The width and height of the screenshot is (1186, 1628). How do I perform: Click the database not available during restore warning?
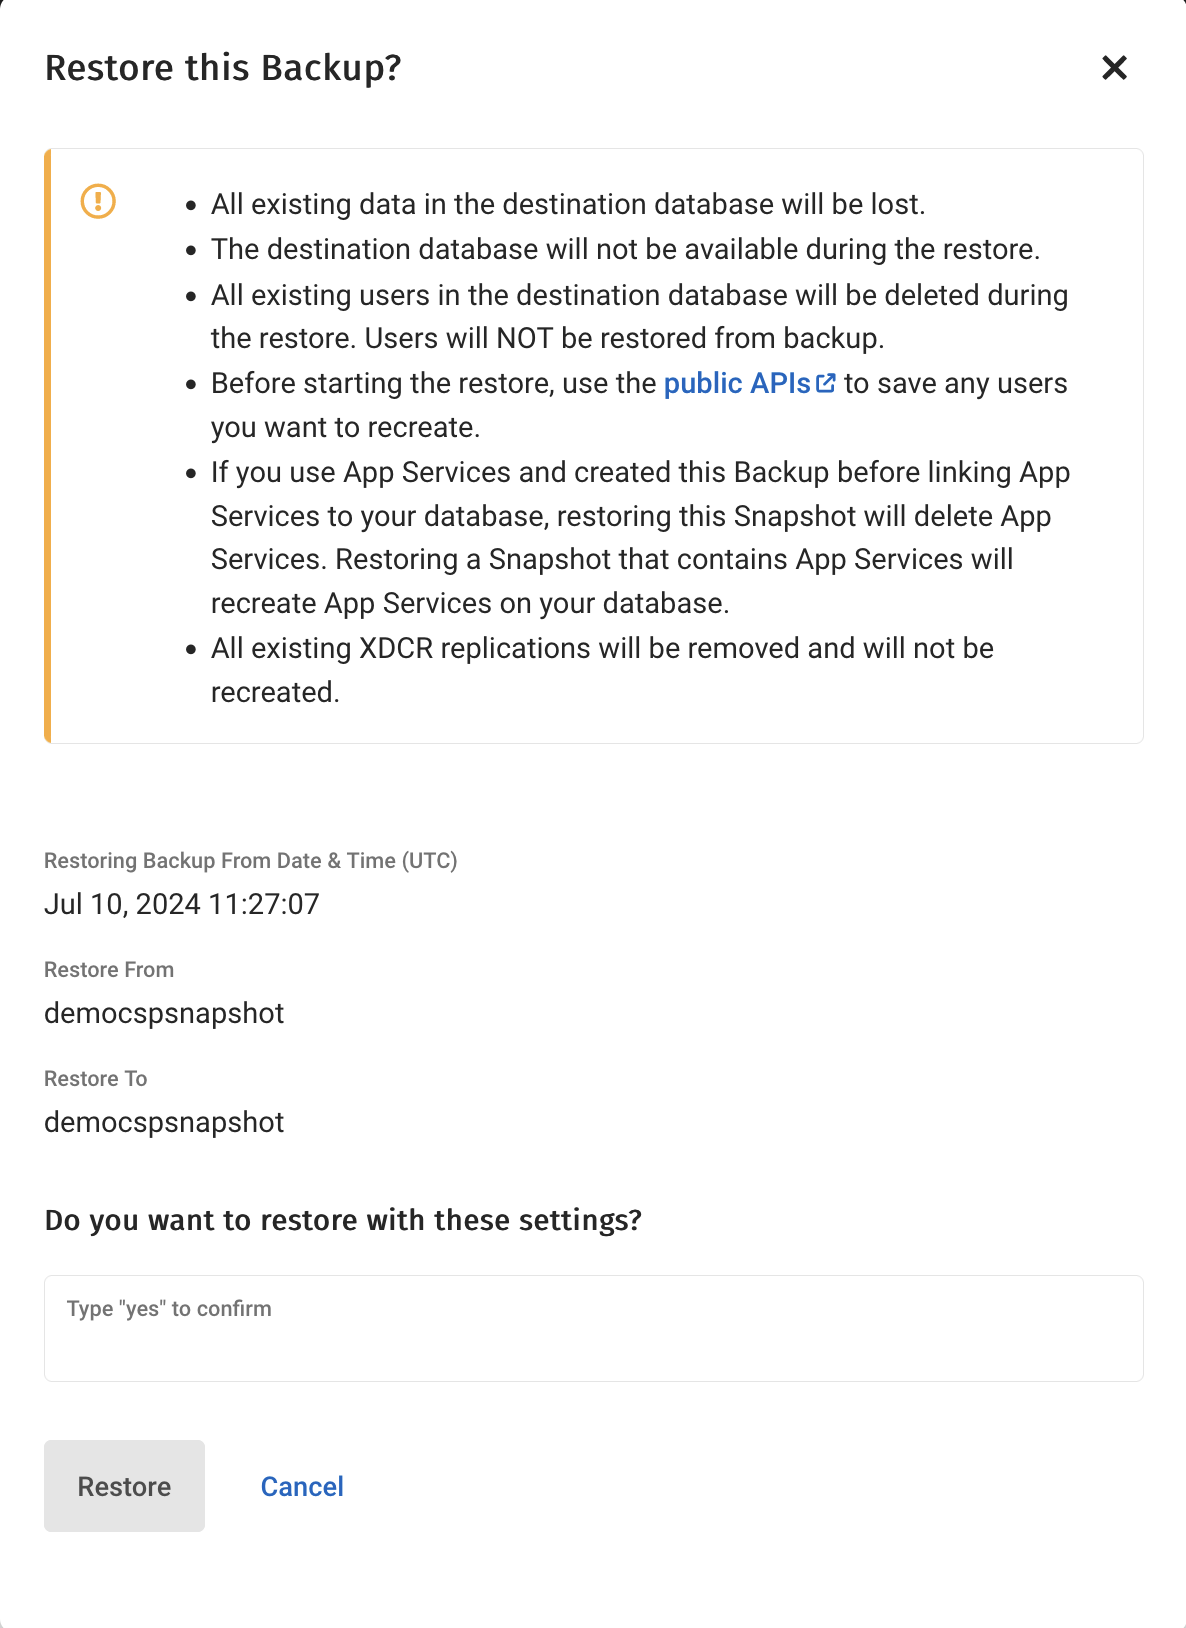point(625,249)
